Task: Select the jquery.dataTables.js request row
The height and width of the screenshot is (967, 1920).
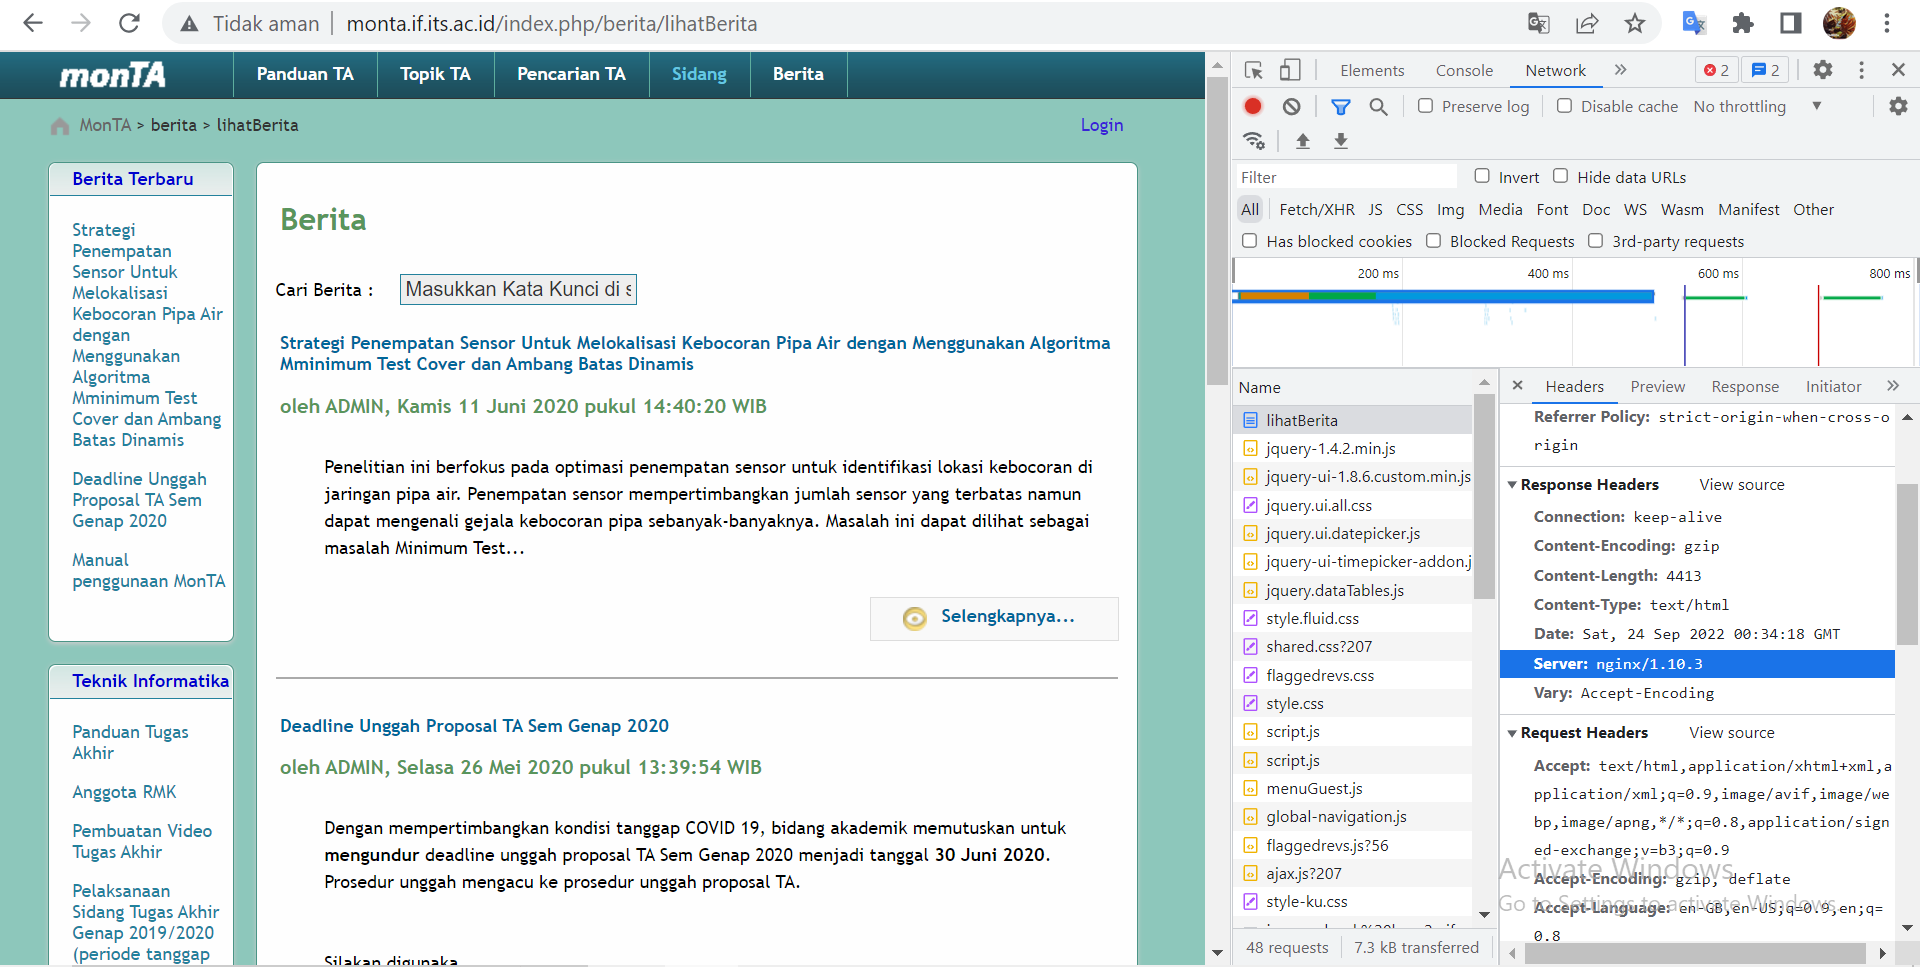Action: pyautogui.click(x=1354, y=591)
